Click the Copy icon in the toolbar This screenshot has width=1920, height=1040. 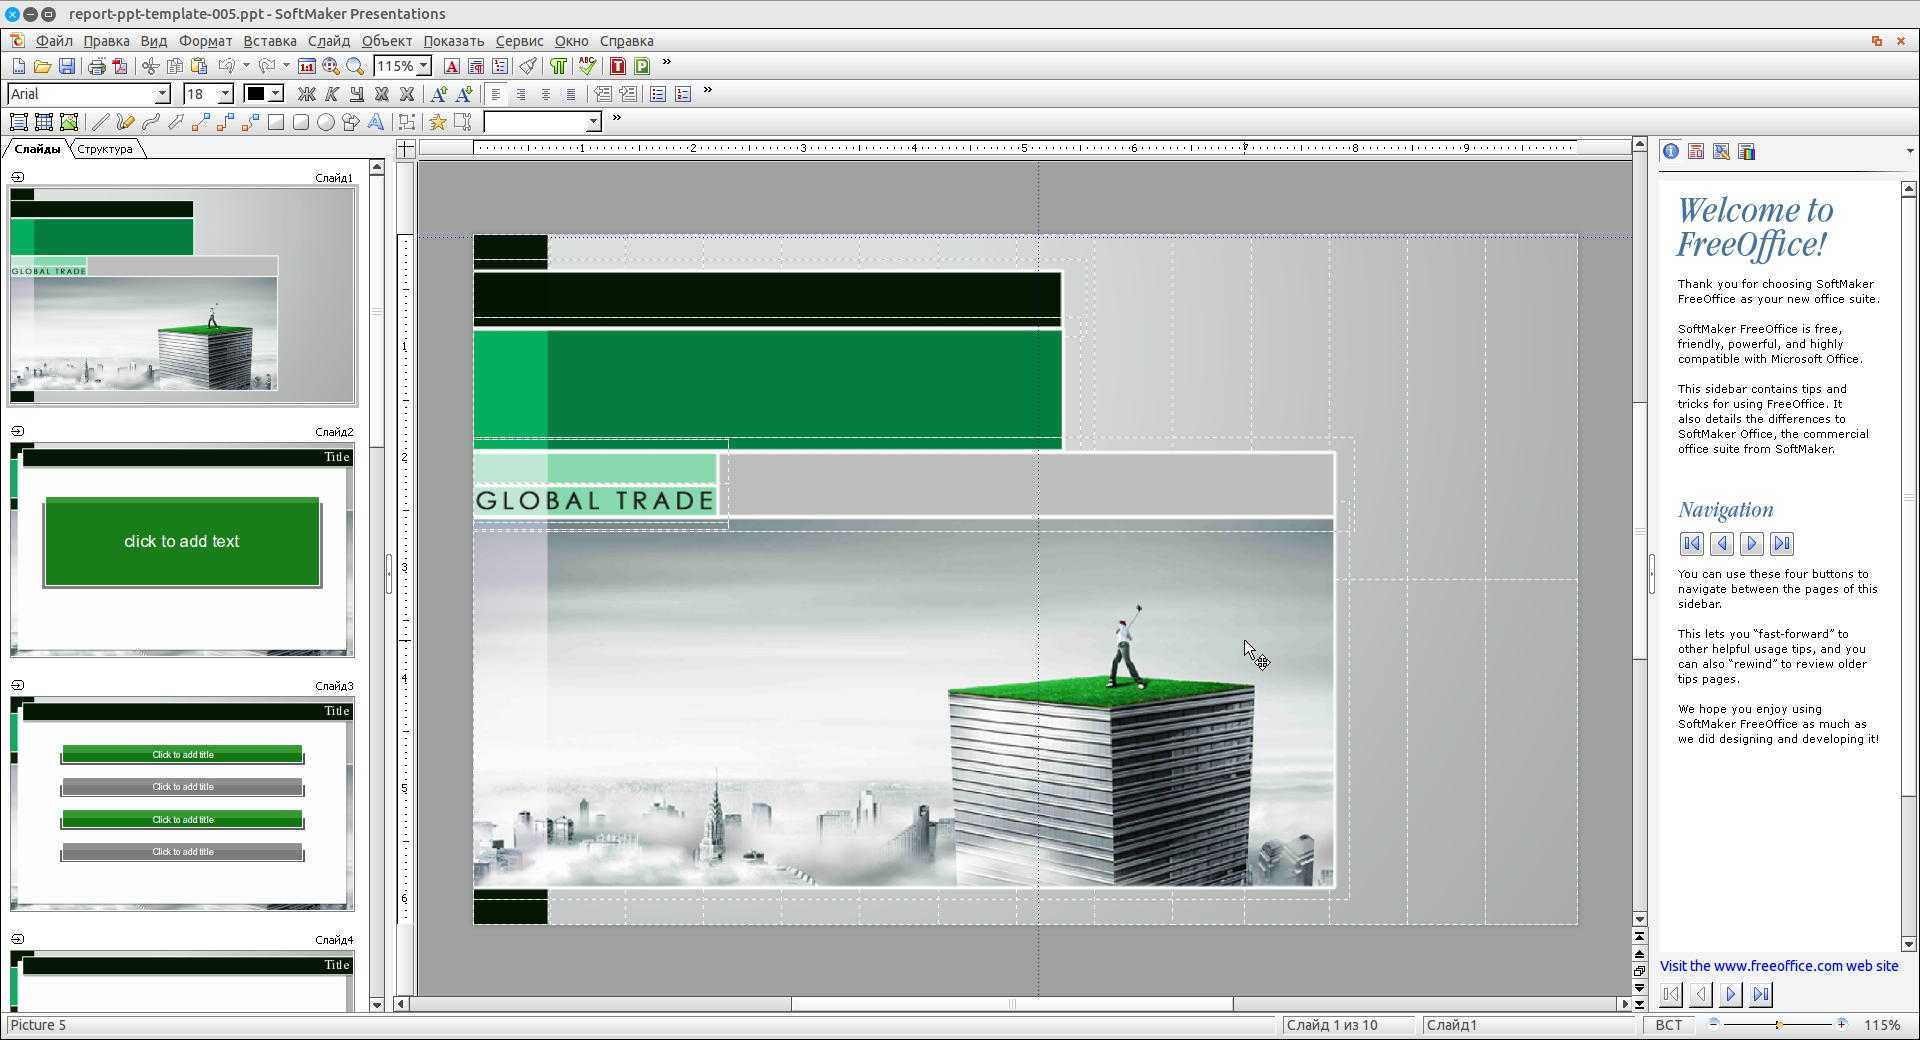click(x=174, y=66)
